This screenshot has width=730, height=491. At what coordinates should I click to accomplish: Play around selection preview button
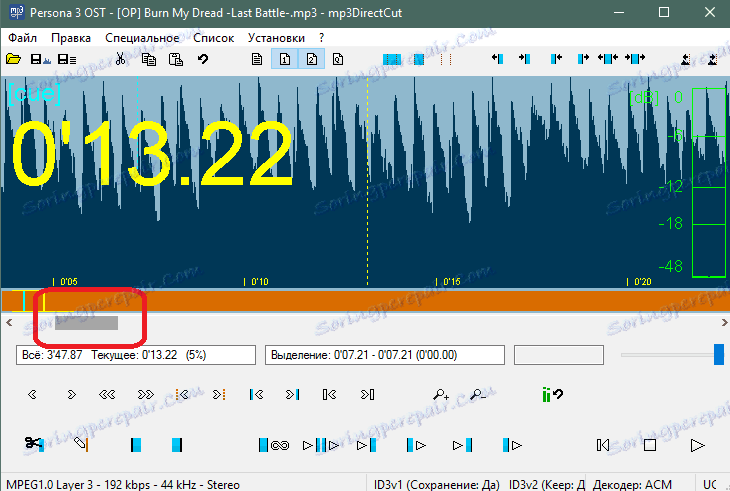(321, 445)
